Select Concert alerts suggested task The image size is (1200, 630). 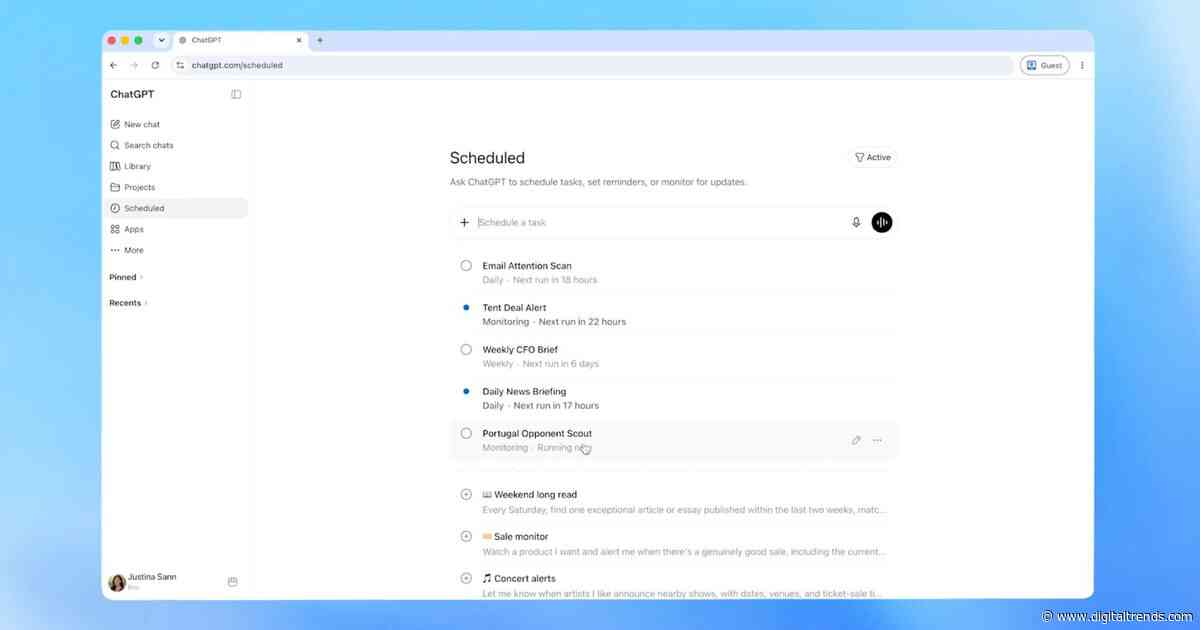pyautogui.click(x=674, y=584)
